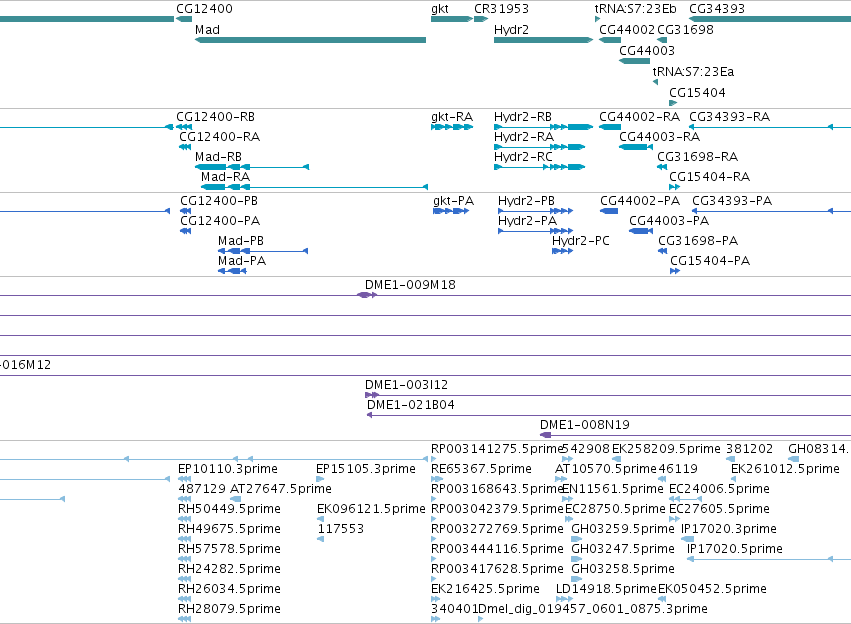
Task: Select transcript CG34393-RA
Action: (x=770, y=127)
